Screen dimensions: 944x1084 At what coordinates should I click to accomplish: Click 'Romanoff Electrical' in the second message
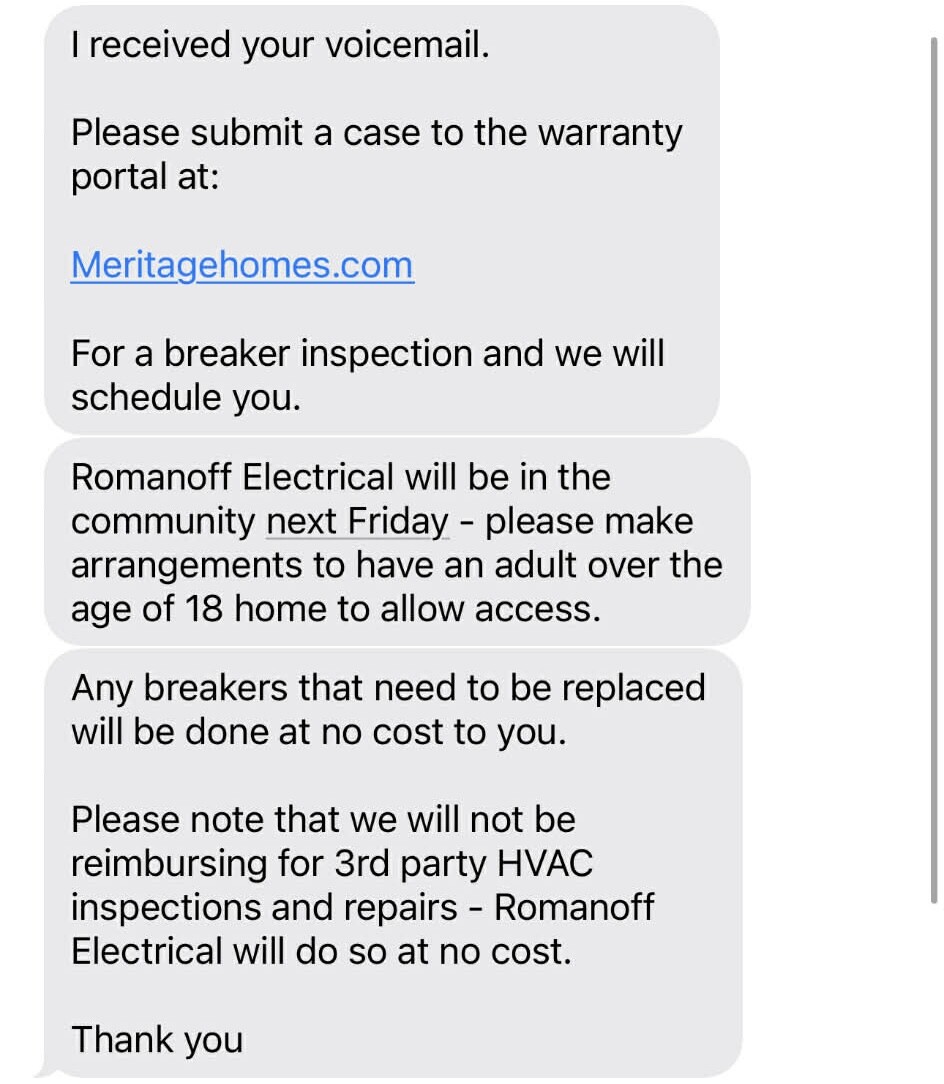230,476
